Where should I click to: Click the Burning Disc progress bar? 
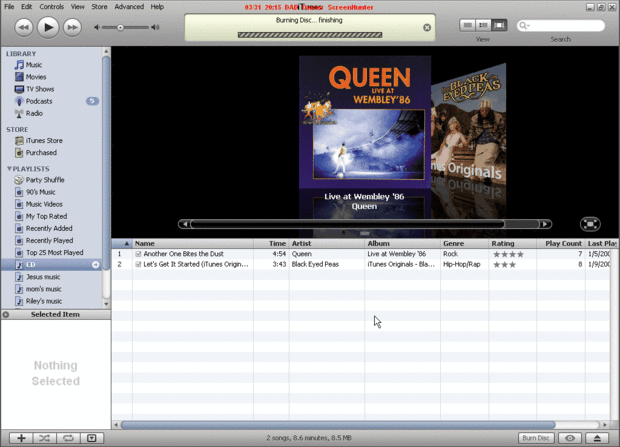pyautogui.click(x=310, y=35)
